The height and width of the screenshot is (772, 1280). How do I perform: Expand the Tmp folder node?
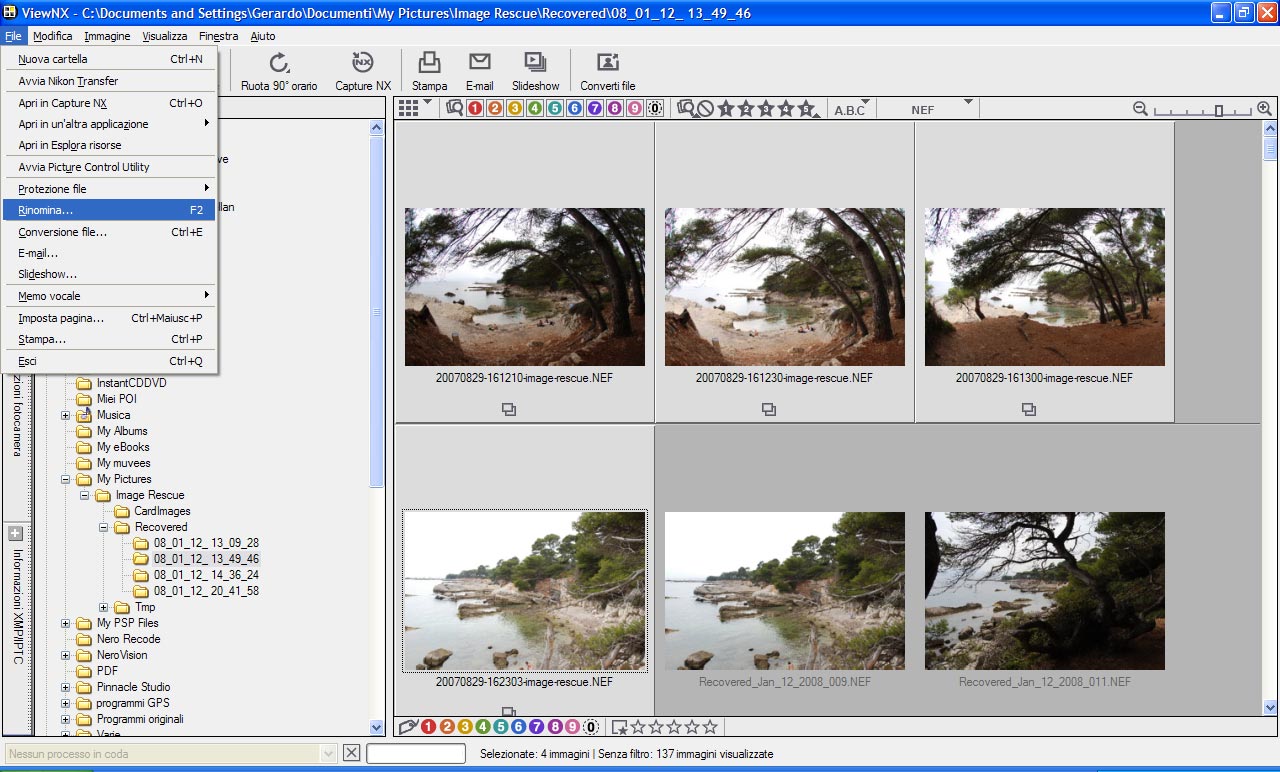(103, 607)
